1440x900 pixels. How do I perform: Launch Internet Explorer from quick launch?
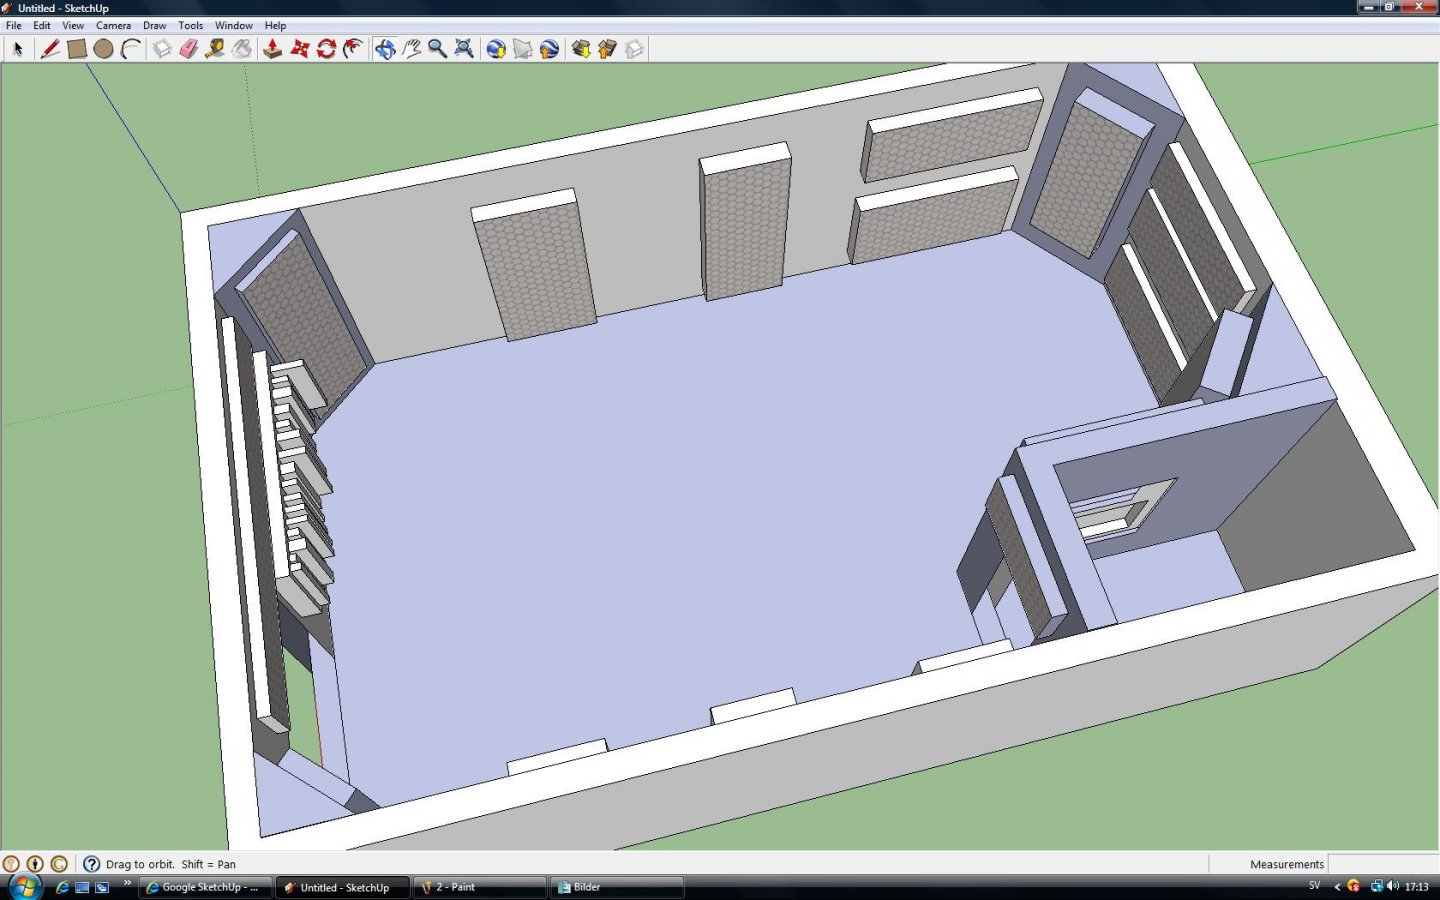(63, 887)
